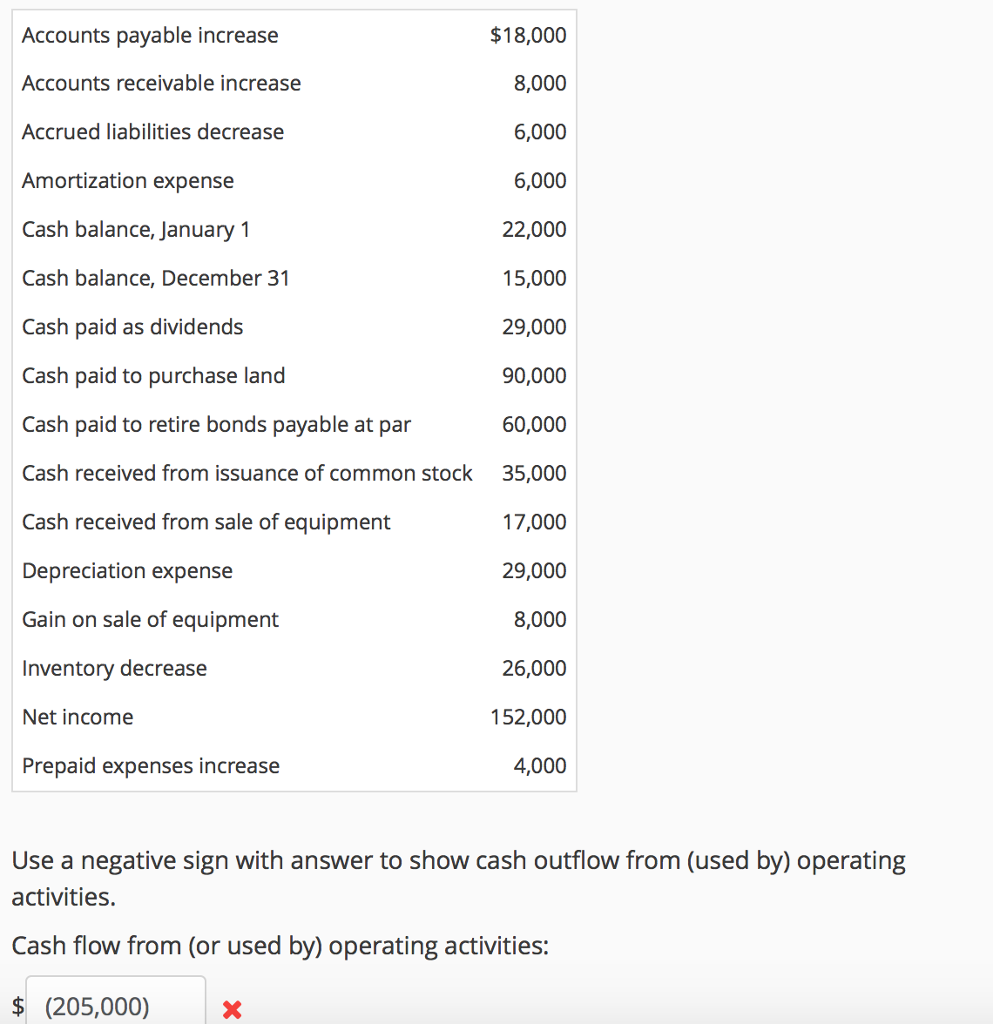Image resolution: width=993 pixels, height=1024 pixels.
Task: Click the red X incorrect answer icon
Action: pos(232,1009)
